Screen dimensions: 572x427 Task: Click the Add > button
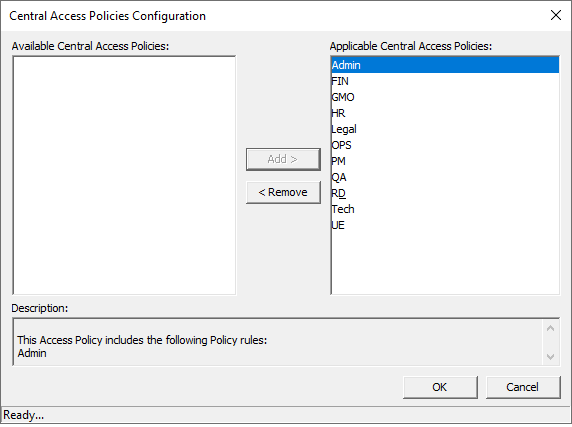coord(283,159)
